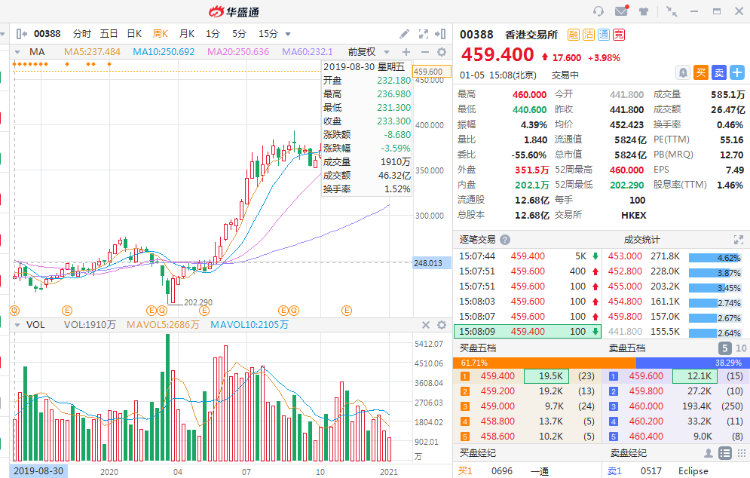Open the mail messages icon
The height and width of the screenshot is (478, 750).
point(622,11)
